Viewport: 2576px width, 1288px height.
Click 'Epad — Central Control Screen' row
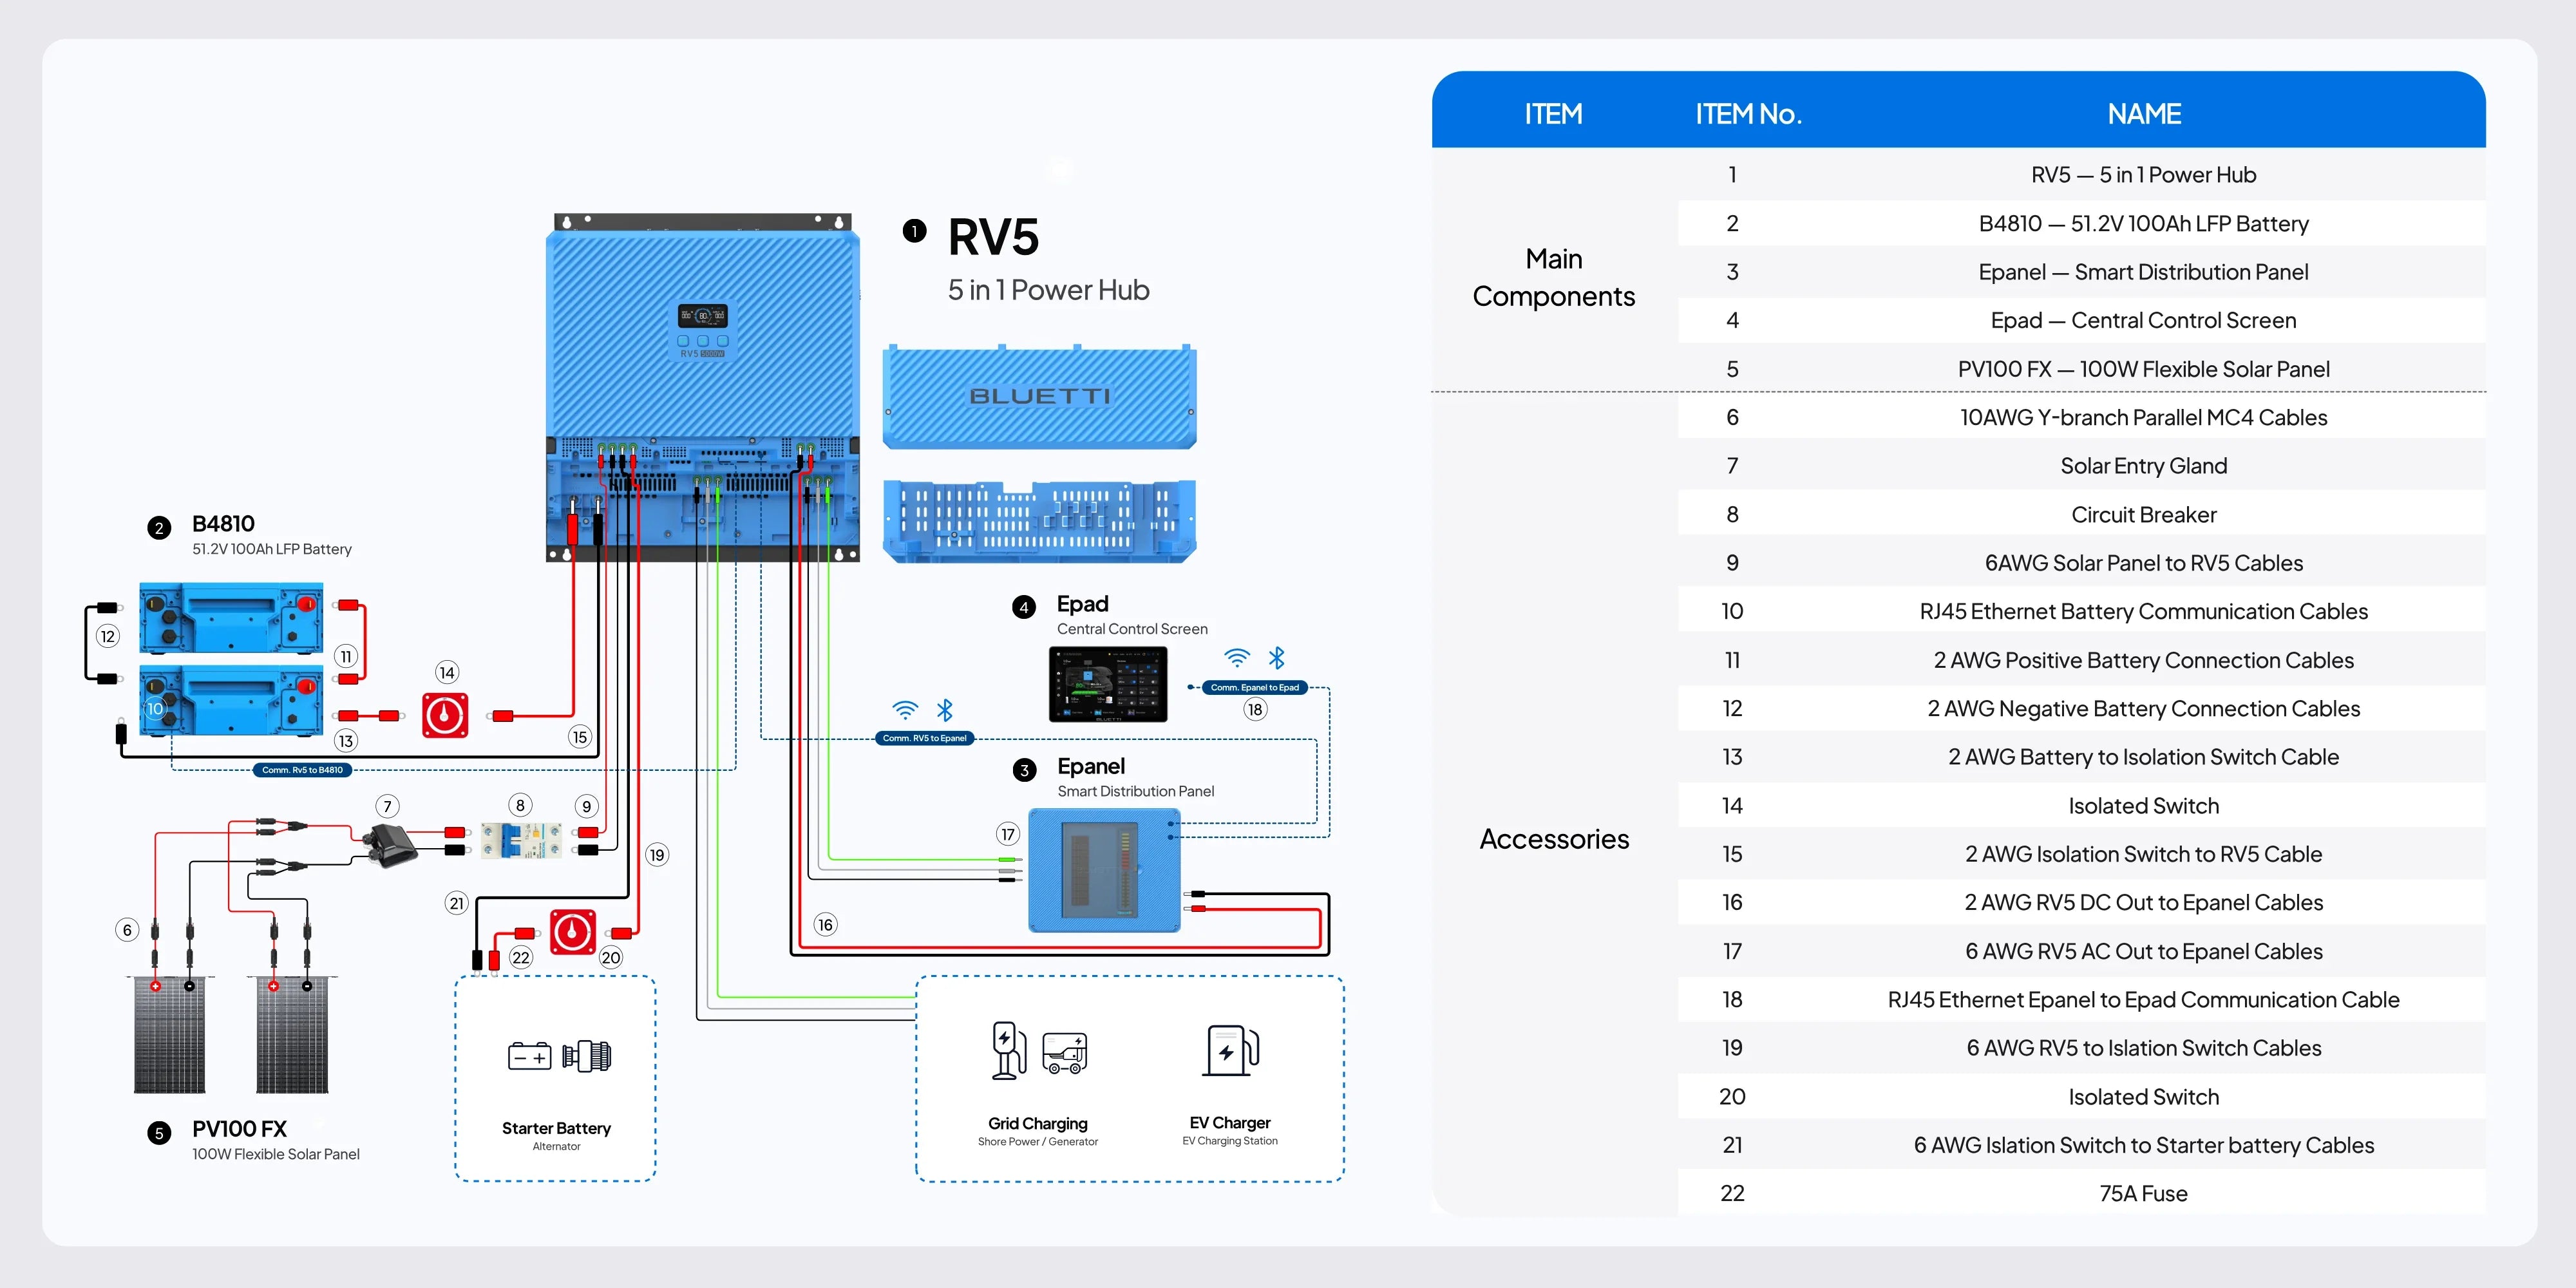(2082, 321)
